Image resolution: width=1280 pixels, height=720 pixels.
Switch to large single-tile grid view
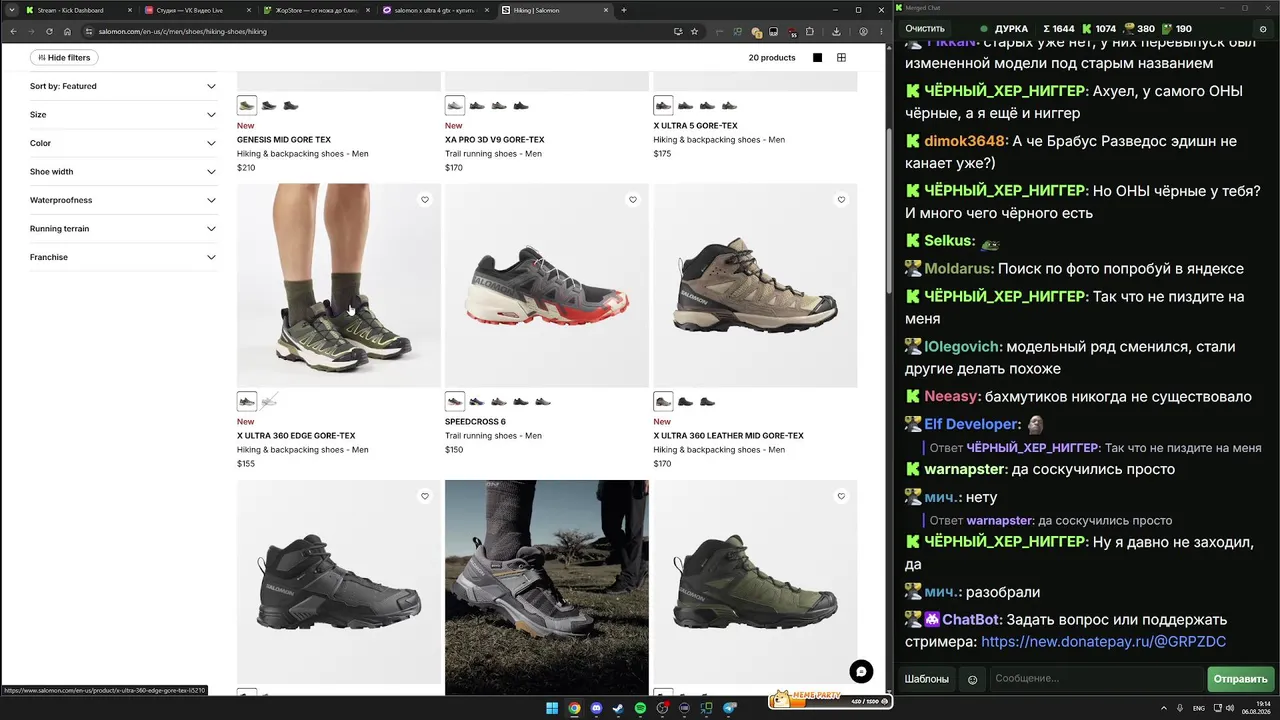(817, 58)
